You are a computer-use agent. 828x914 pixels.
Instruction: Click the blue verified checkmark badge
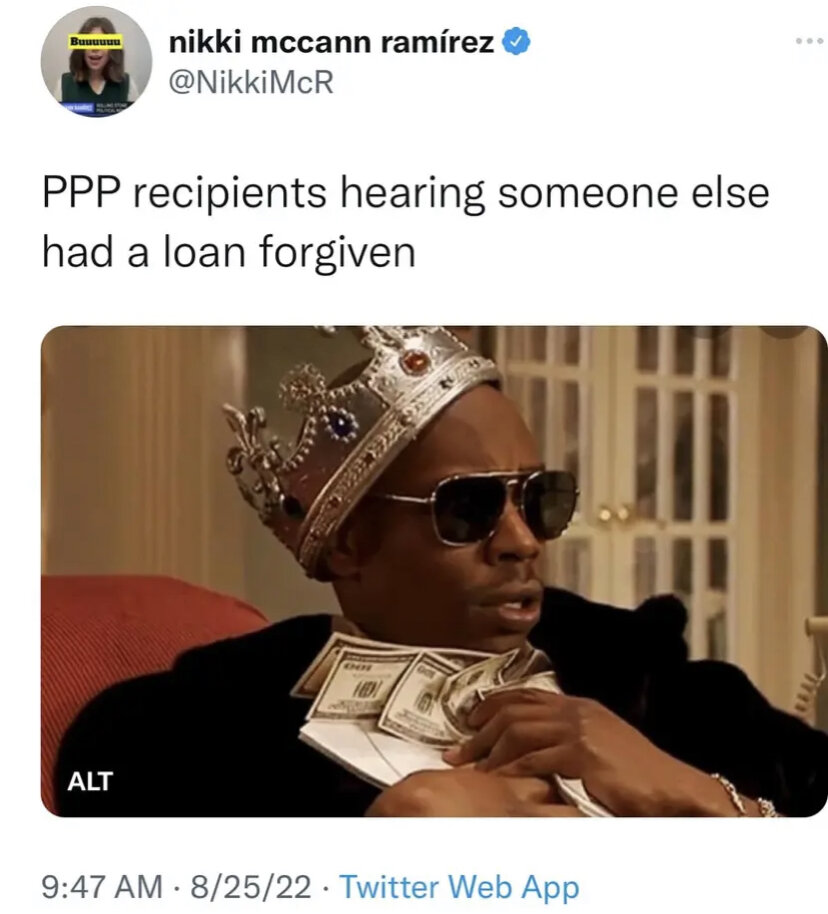pos(516,42)
